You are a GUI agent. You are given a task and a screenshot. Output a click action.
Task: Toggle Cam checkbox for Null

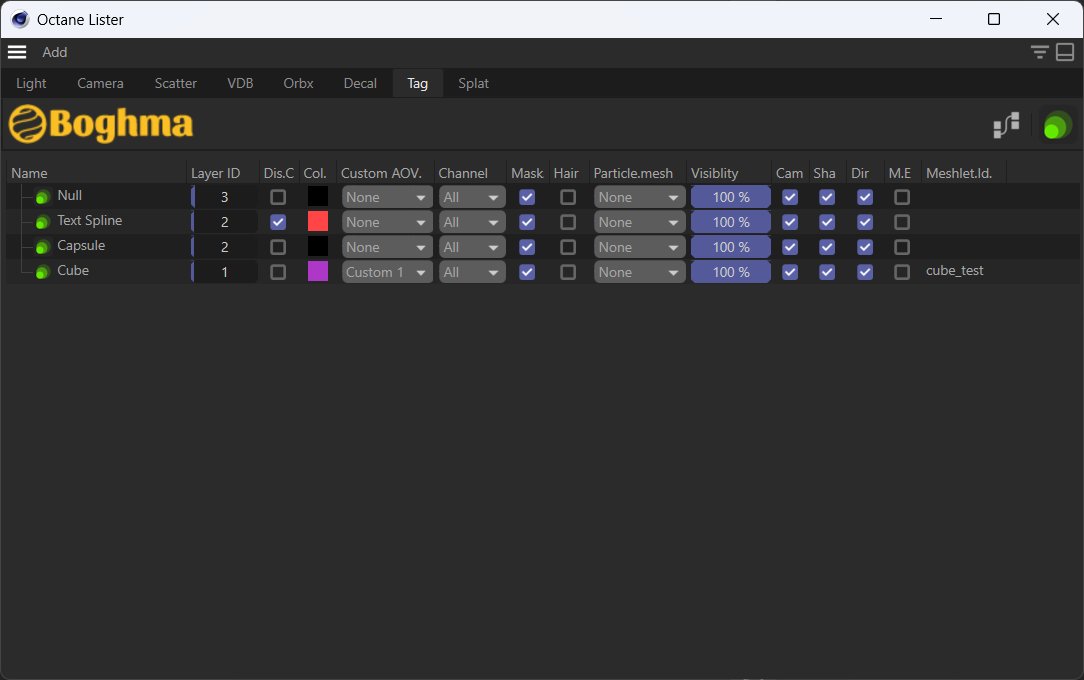(789, 197)
